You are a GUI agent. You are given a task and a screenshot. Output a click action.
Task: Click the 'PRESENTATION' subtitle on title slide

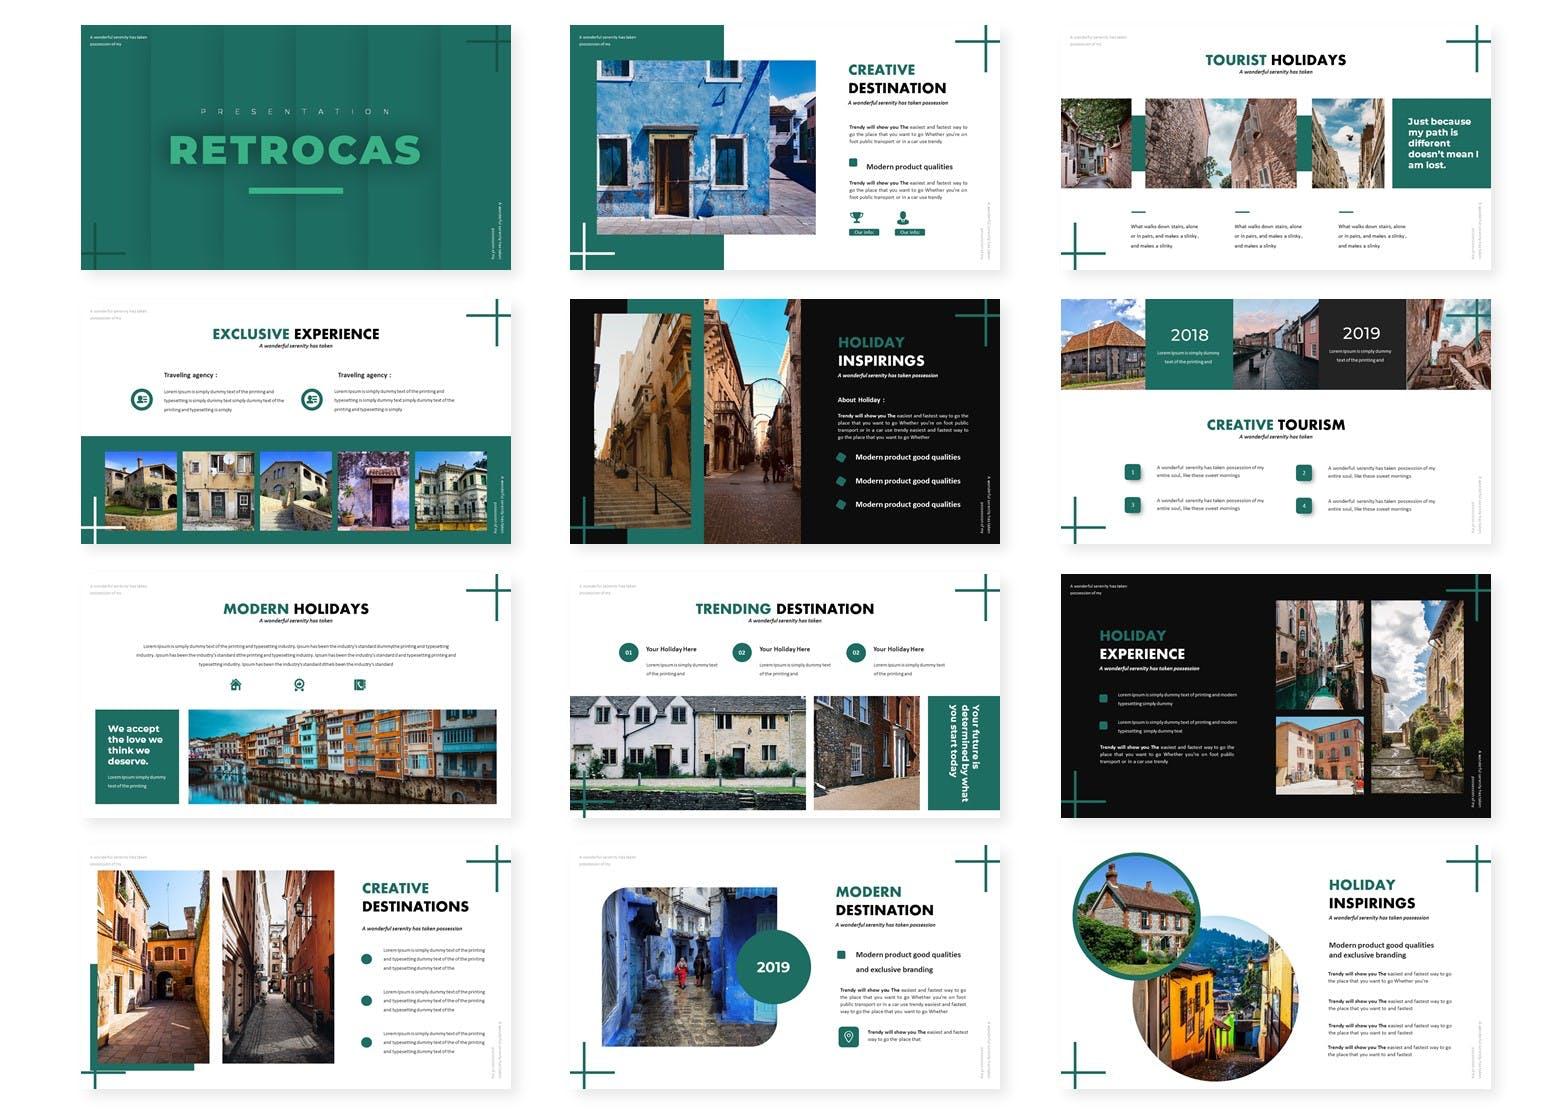click(x=296, y=112)
